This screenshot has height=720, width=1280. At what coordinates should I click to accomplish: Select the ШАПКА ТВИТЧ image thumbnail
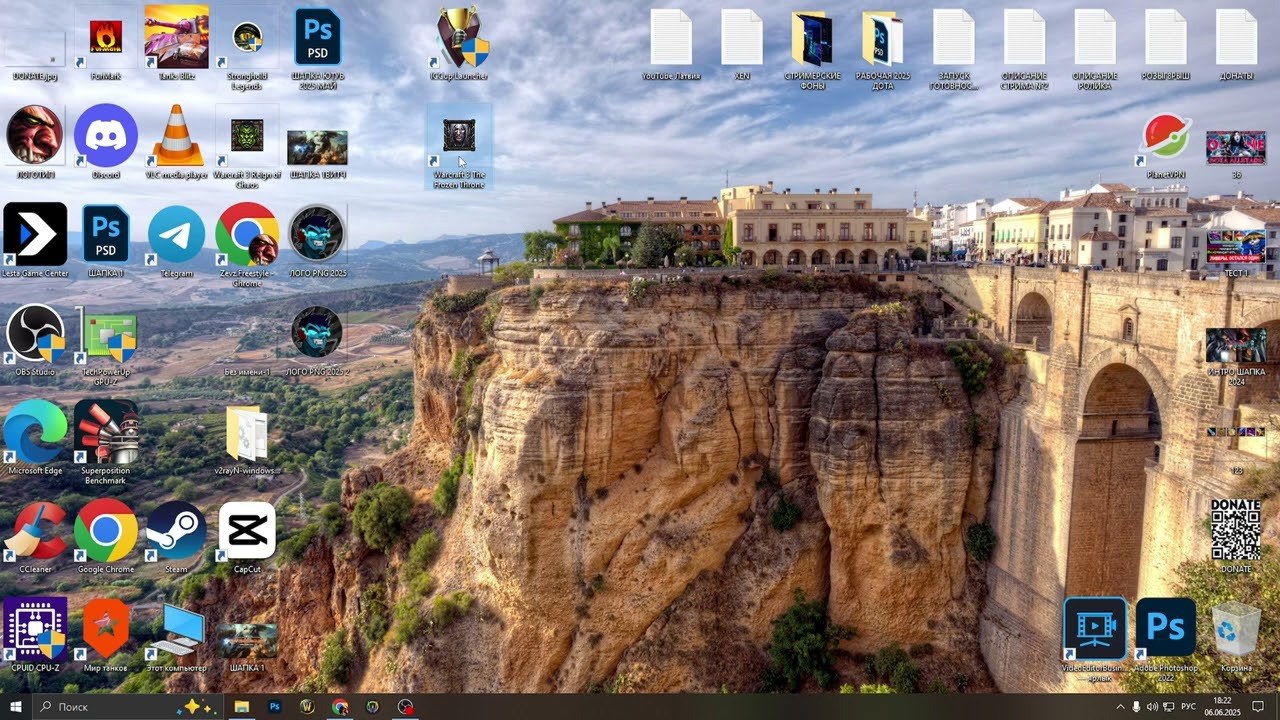point(318,153)
